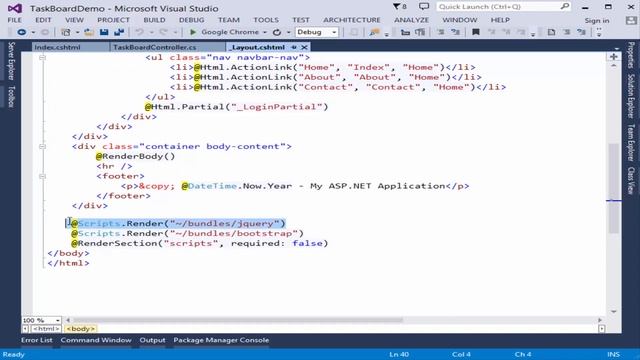Click the split editor plus icon
The height and width of the screenshot is (360, 640).
[x=613, y=57]
